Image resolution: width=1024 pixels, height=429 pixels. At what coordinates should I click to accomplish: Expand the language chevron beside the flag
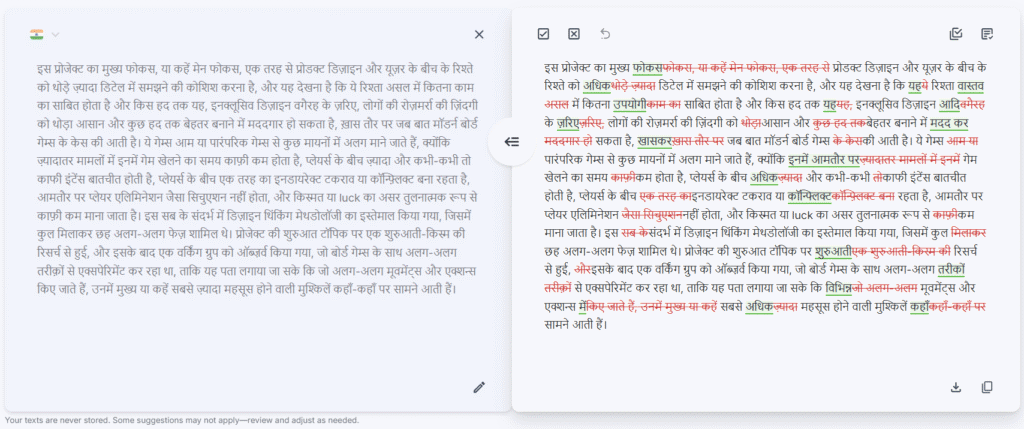(x=55, y=35)
